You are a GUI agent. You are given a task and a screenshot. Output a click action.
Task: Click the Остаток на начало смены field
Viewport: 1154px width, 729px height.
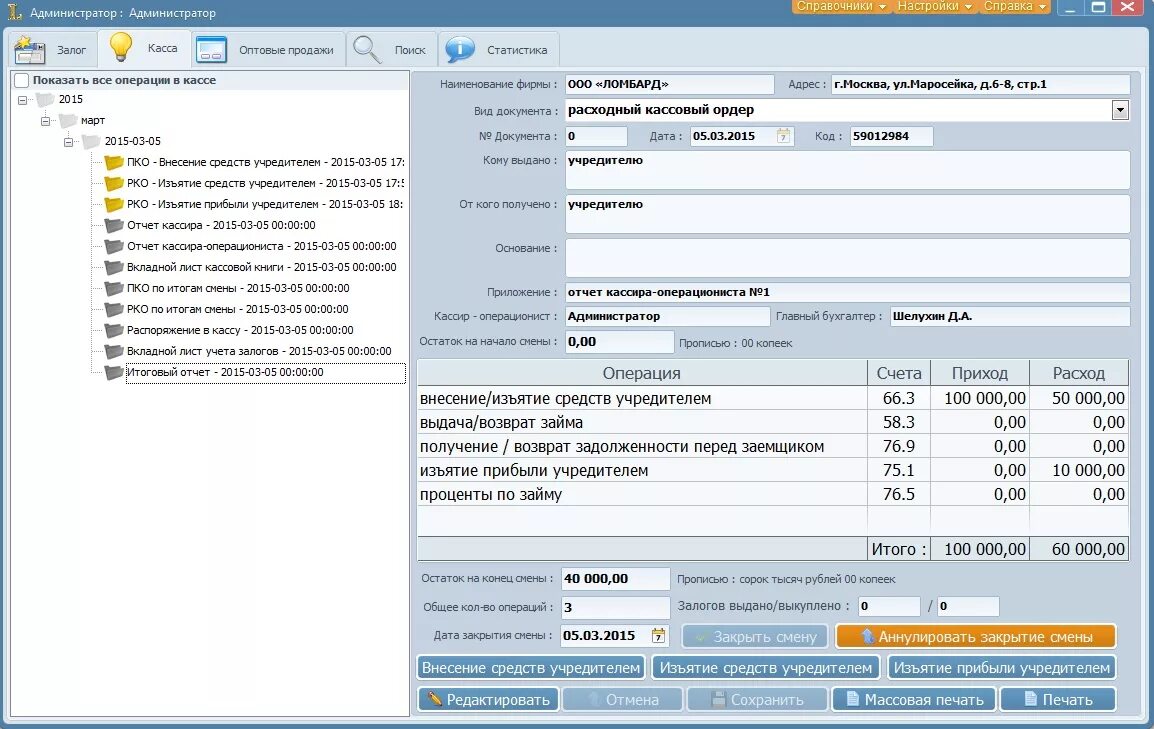click(619, 341)
